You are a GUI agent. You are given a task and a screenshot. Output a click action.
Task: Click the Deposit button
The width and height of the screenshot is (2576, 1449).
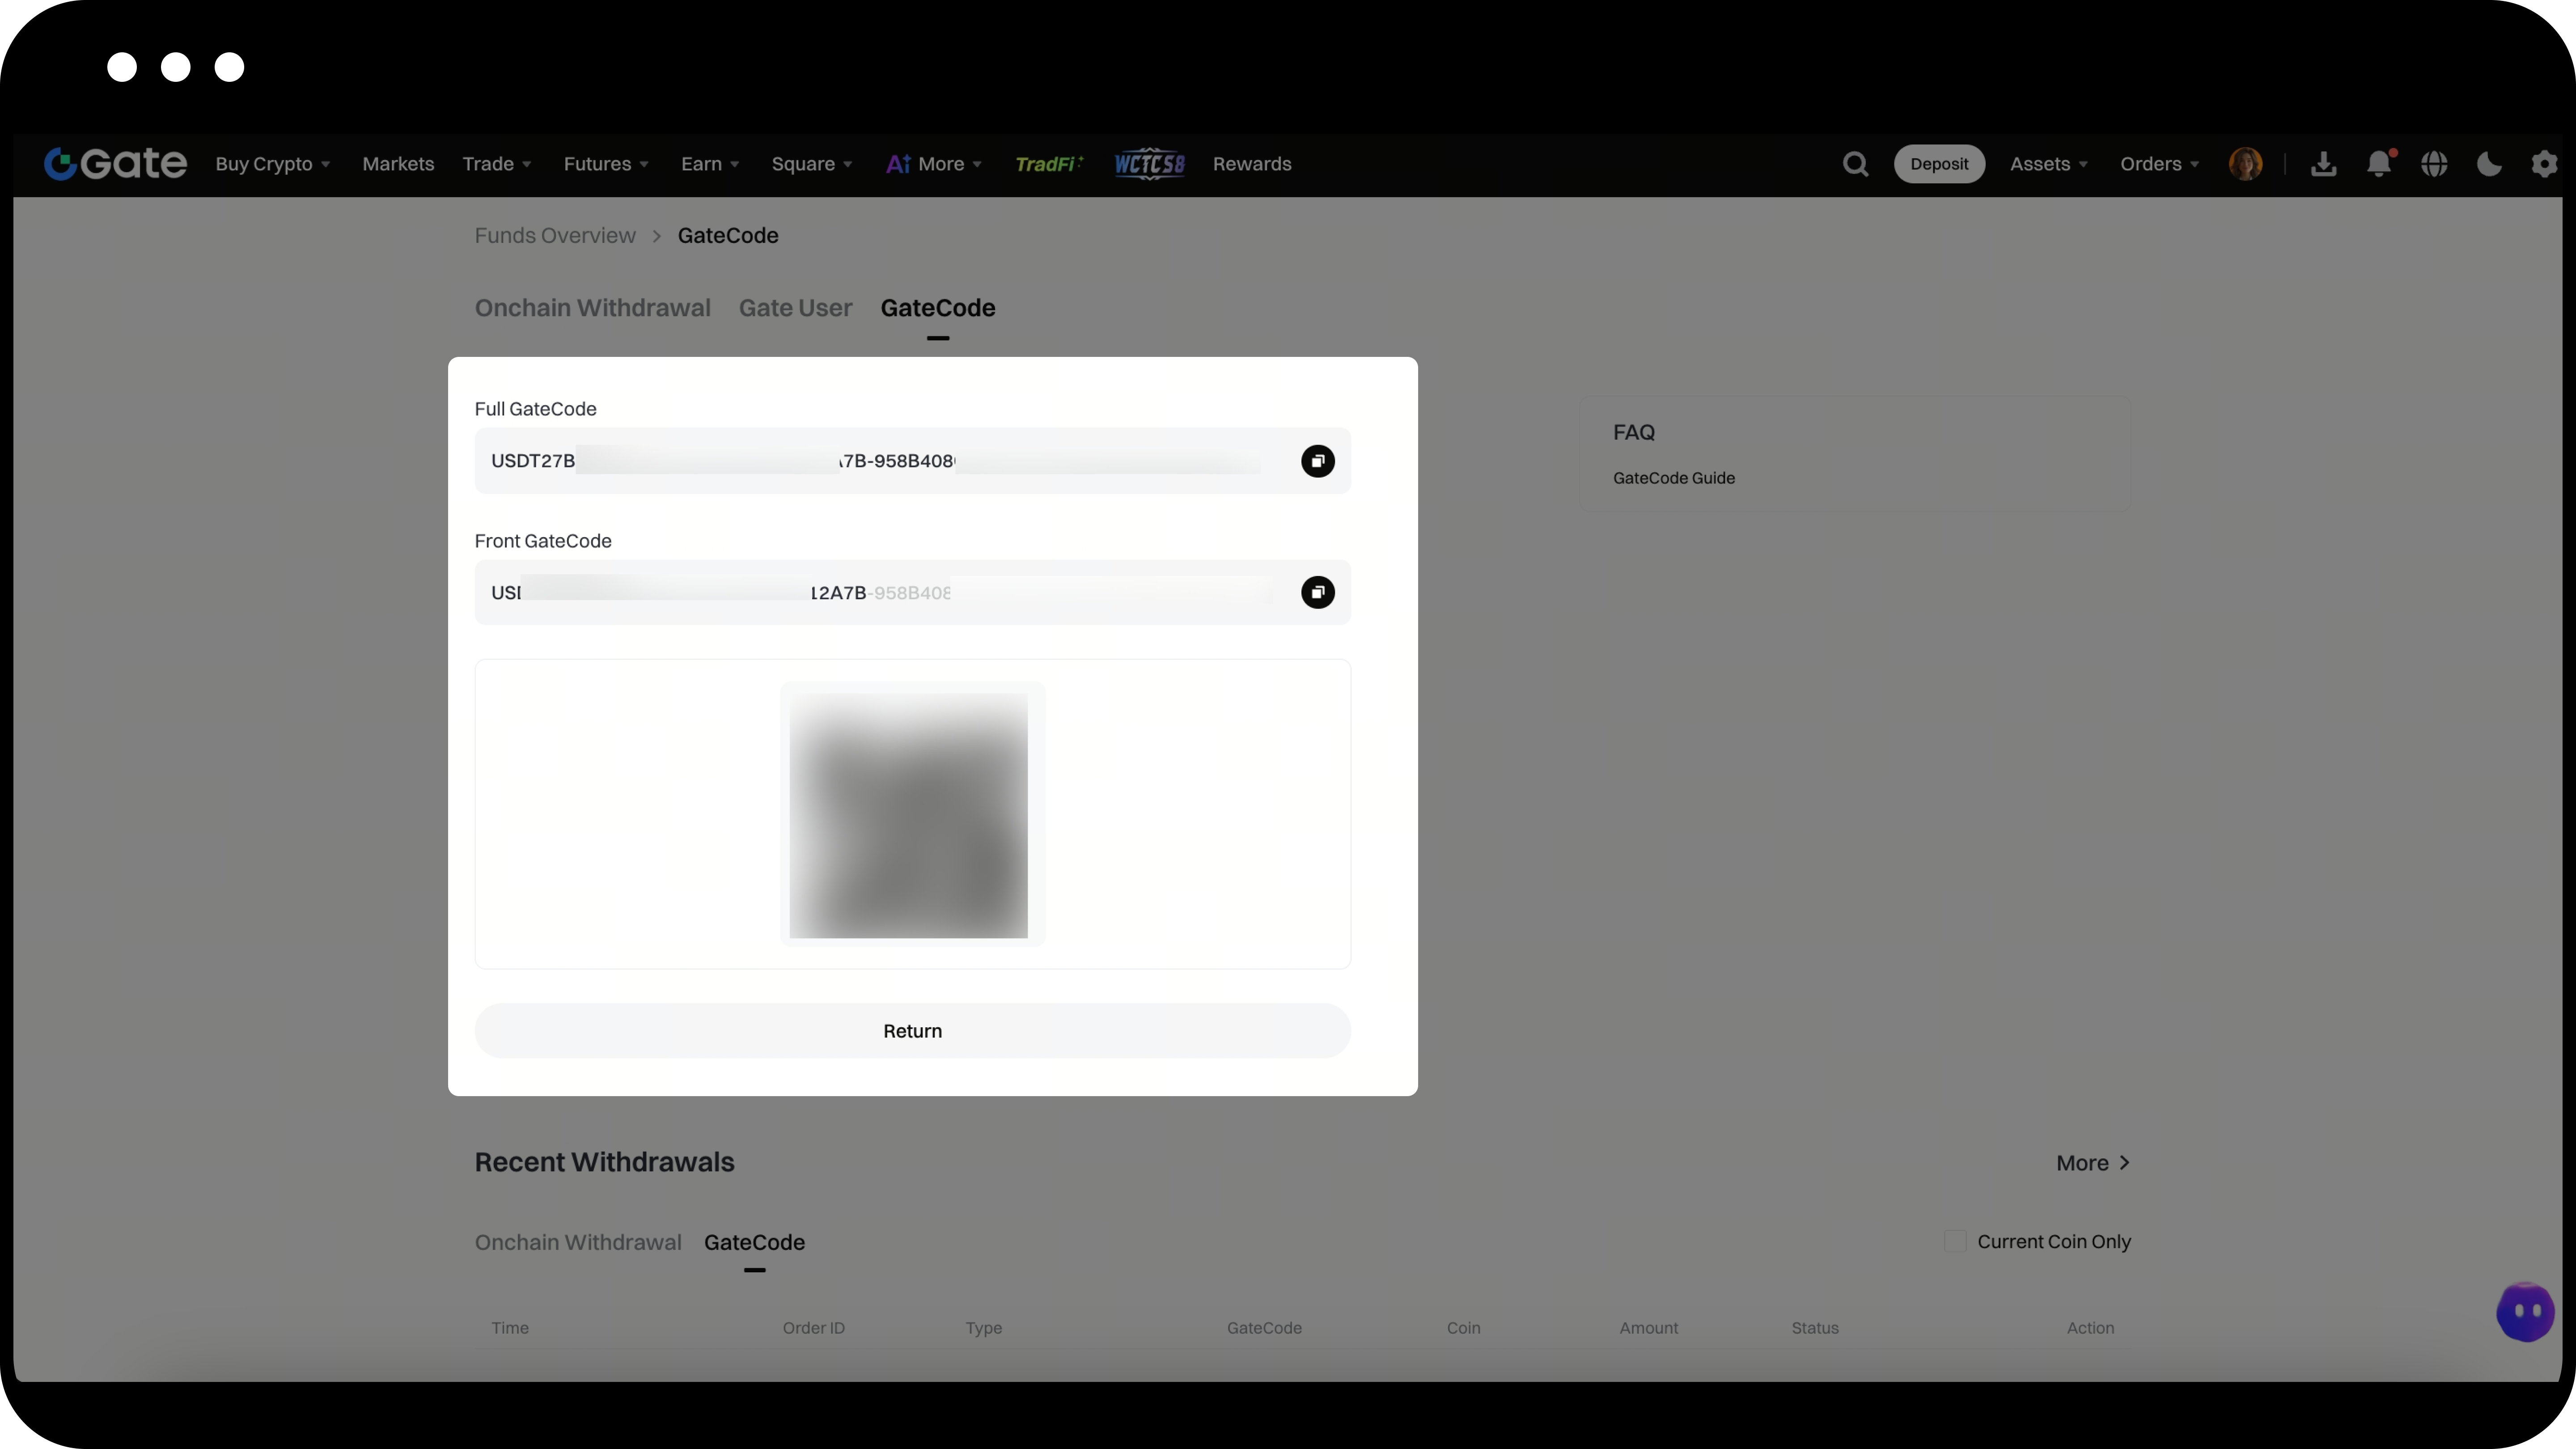tap(1938, 164)
